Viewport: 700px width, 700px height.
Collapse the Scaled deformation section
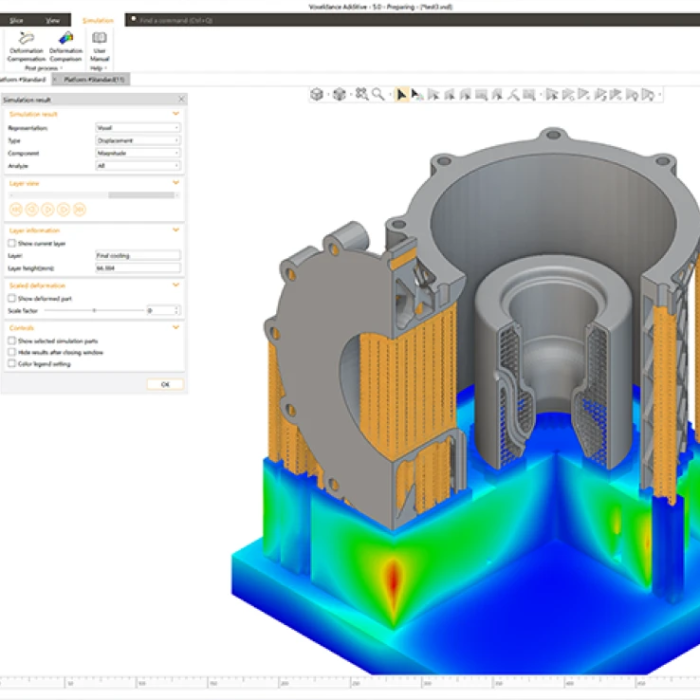pyautogui.click(x=176, y=285)
